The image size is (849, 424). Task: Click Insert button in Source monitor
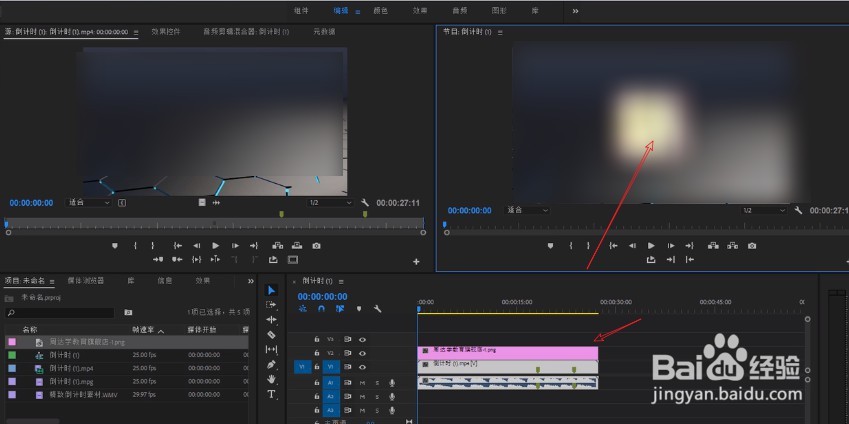pos(278,246)
